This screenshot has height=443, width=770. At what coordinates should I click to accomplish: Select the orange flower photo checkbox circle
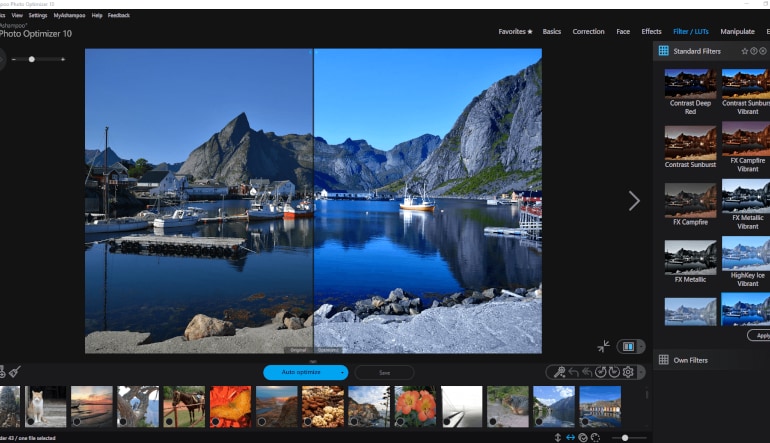pos(216,421)
